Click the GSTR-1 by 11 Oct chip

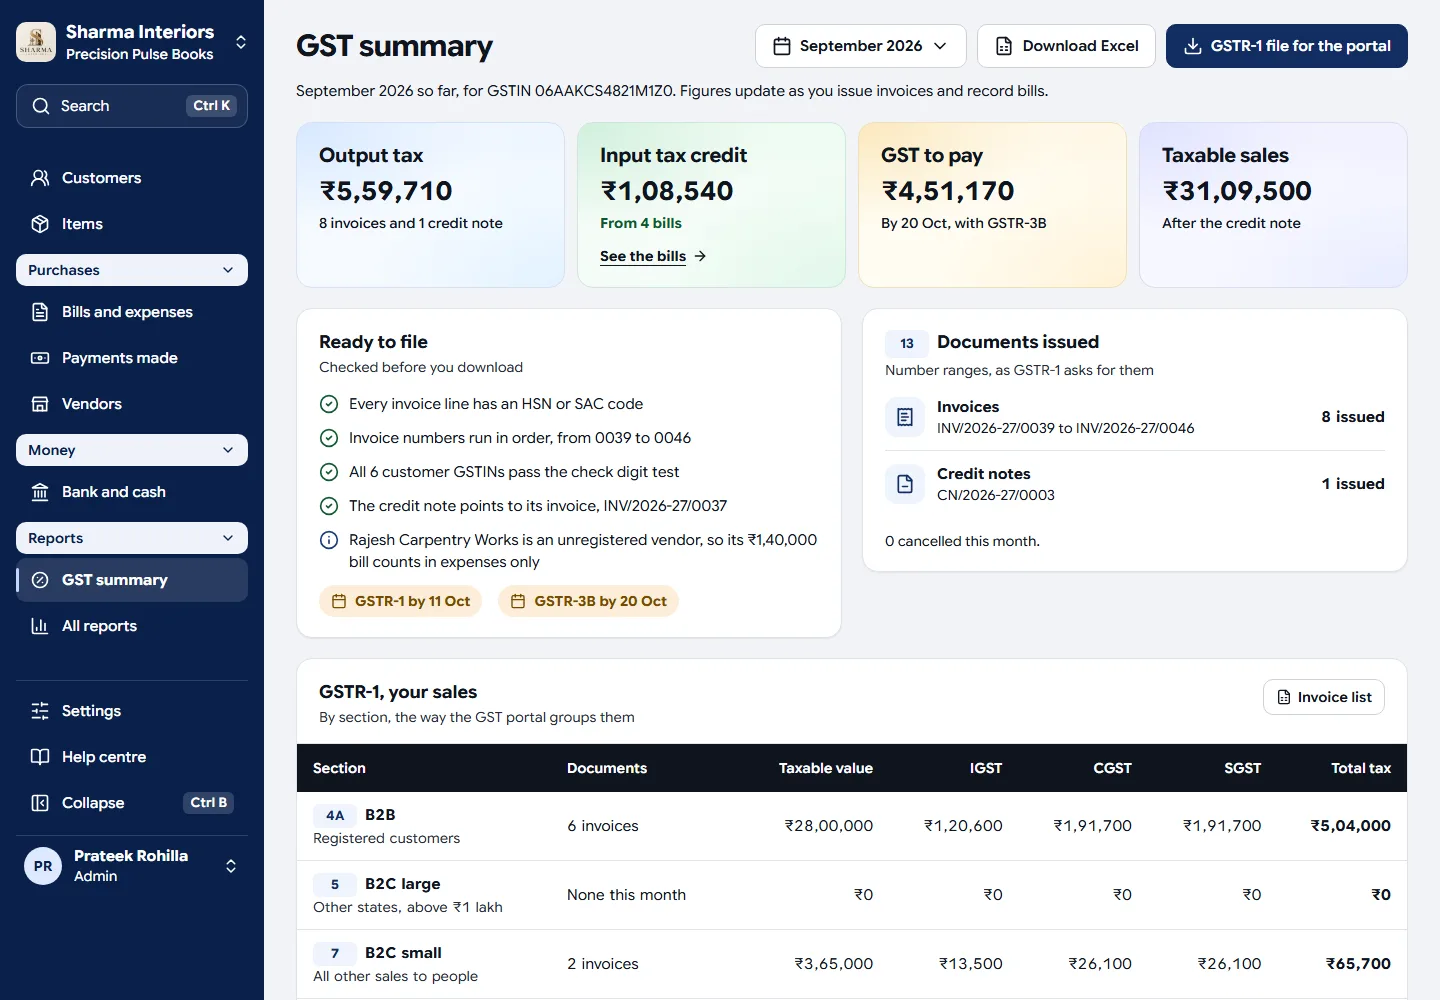click(401, 601)
